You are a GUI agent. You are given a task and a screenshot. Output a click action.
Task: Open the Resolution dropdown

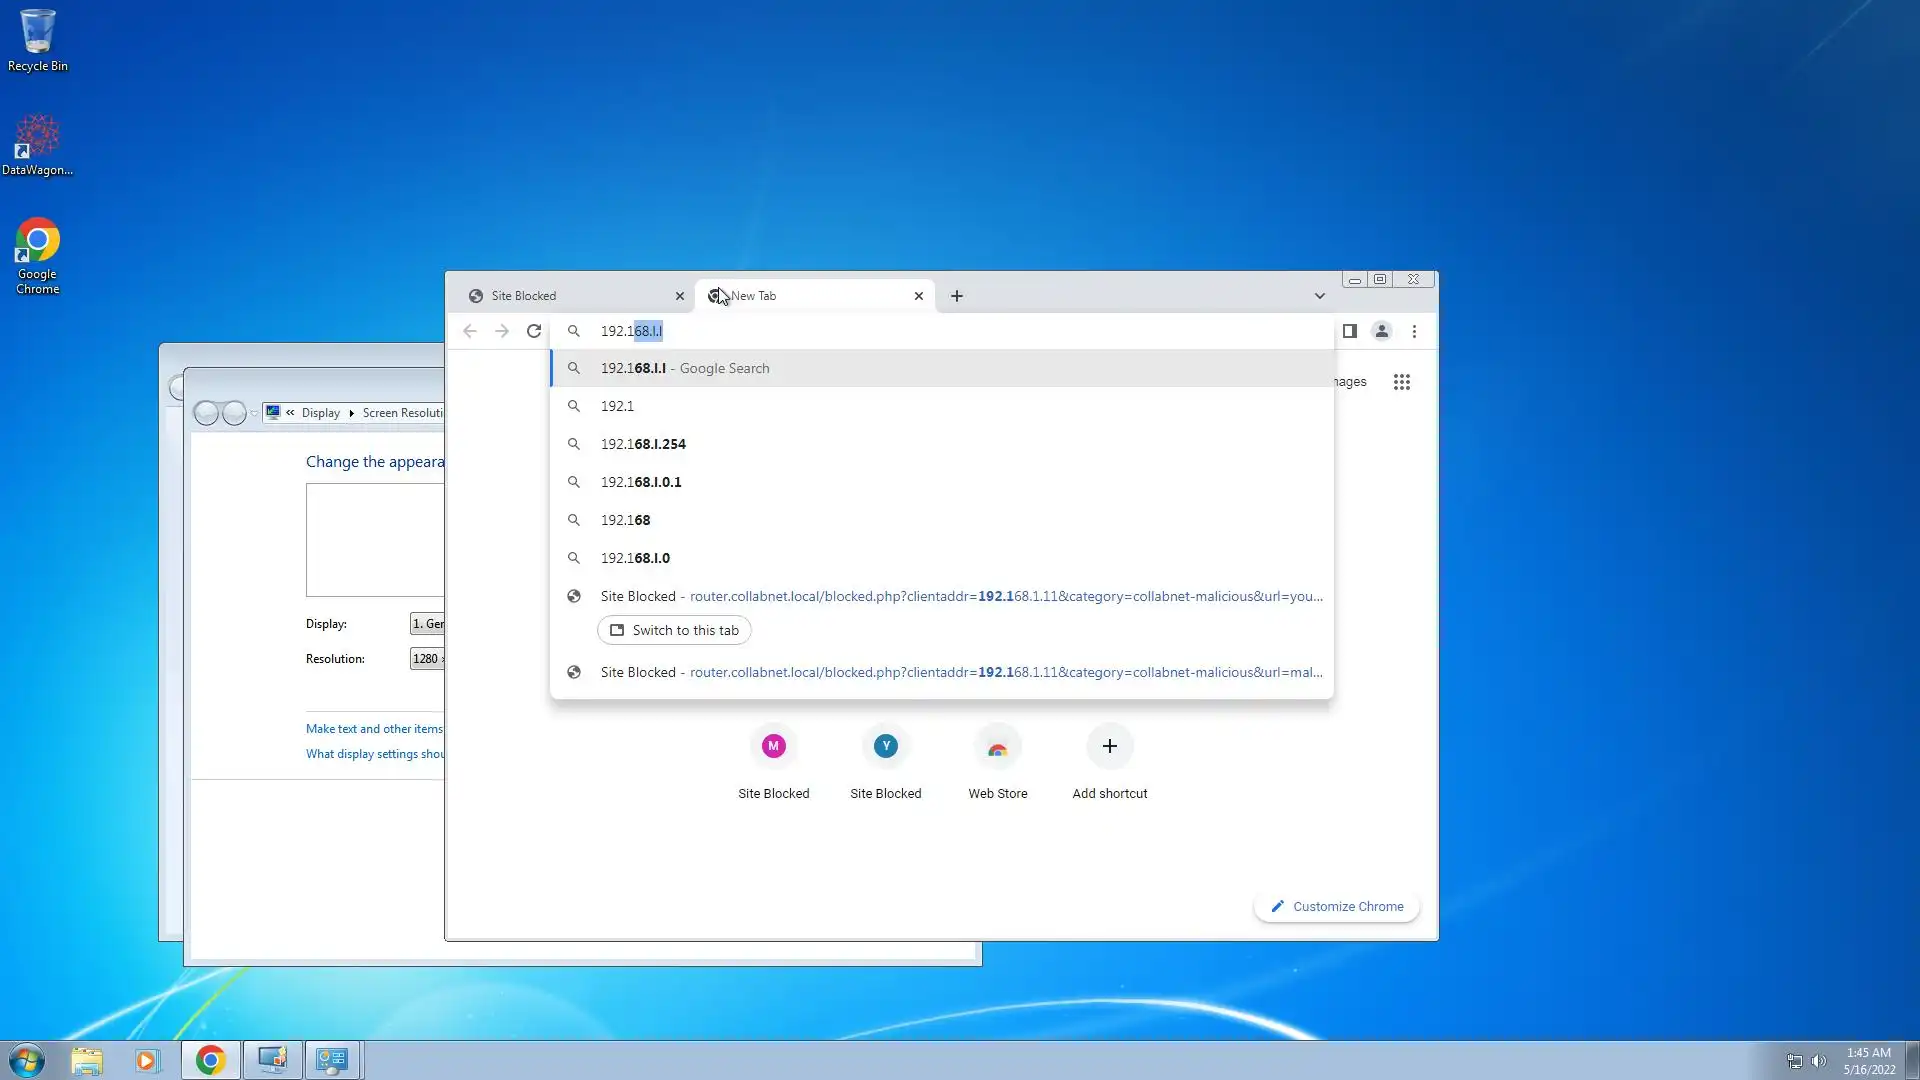pyautogui.click(x=427, y=659)
